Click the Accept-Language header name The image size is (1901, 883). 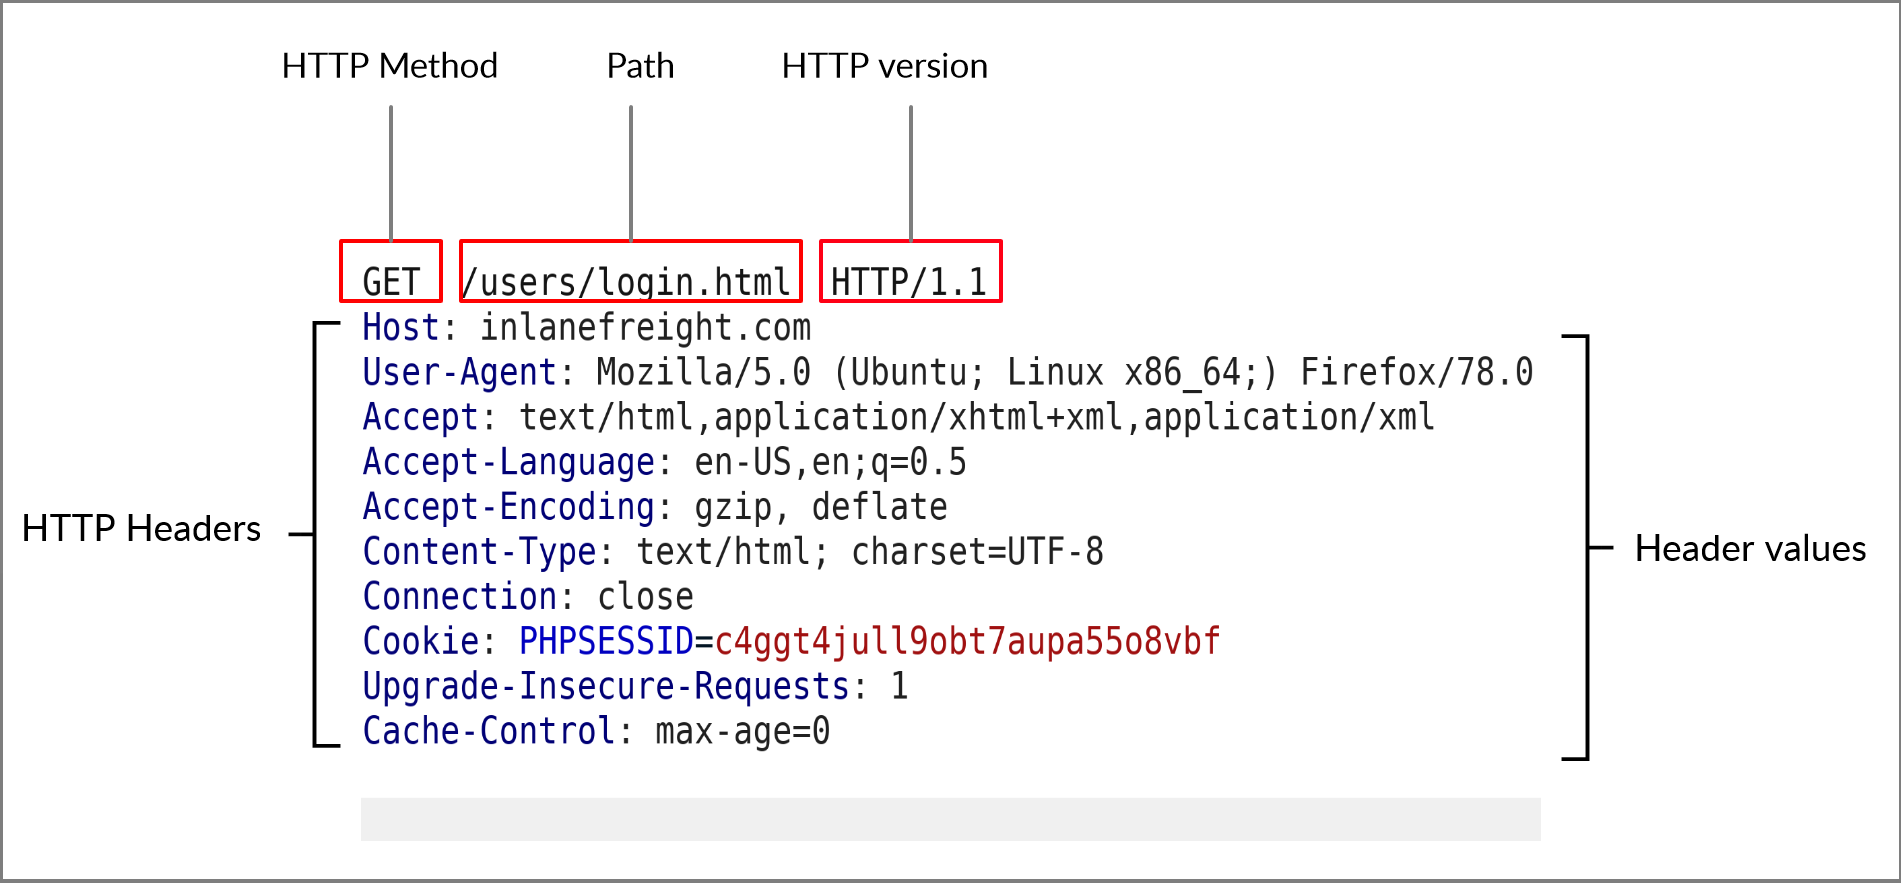pyautogui.click(x=508, y=462)
